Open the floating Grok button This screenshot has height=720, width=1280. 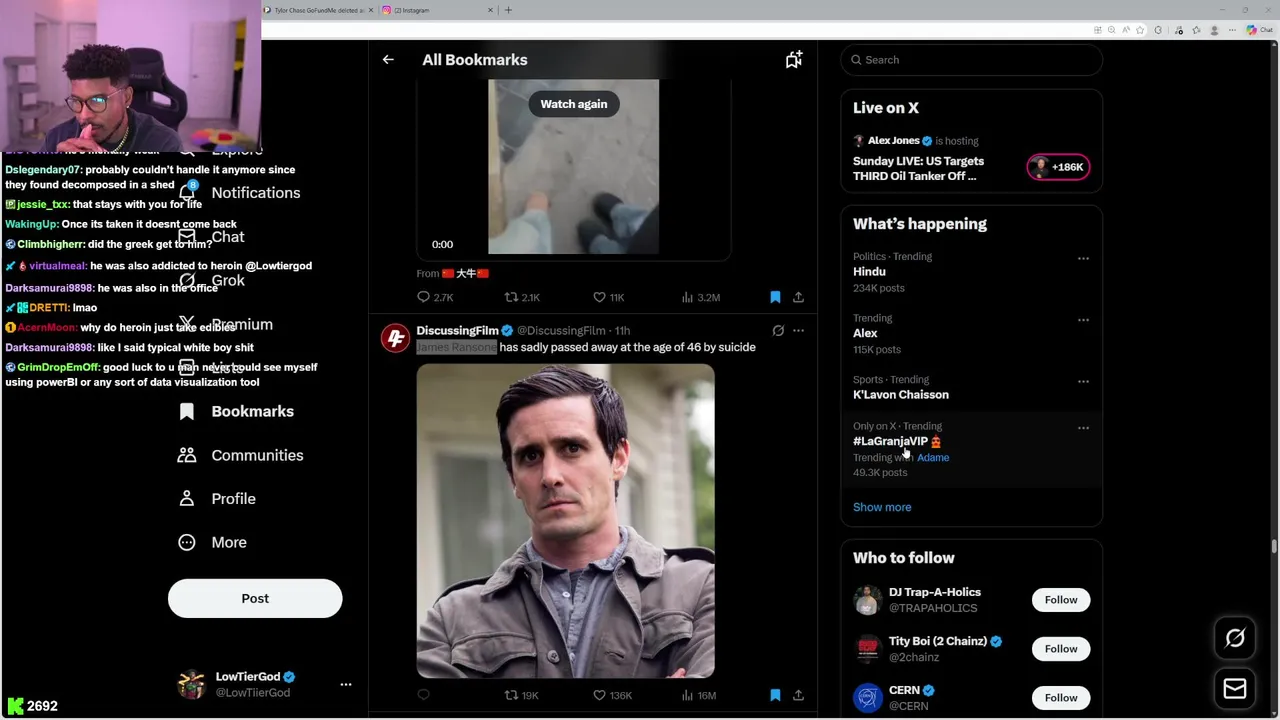pos(1235,638)
